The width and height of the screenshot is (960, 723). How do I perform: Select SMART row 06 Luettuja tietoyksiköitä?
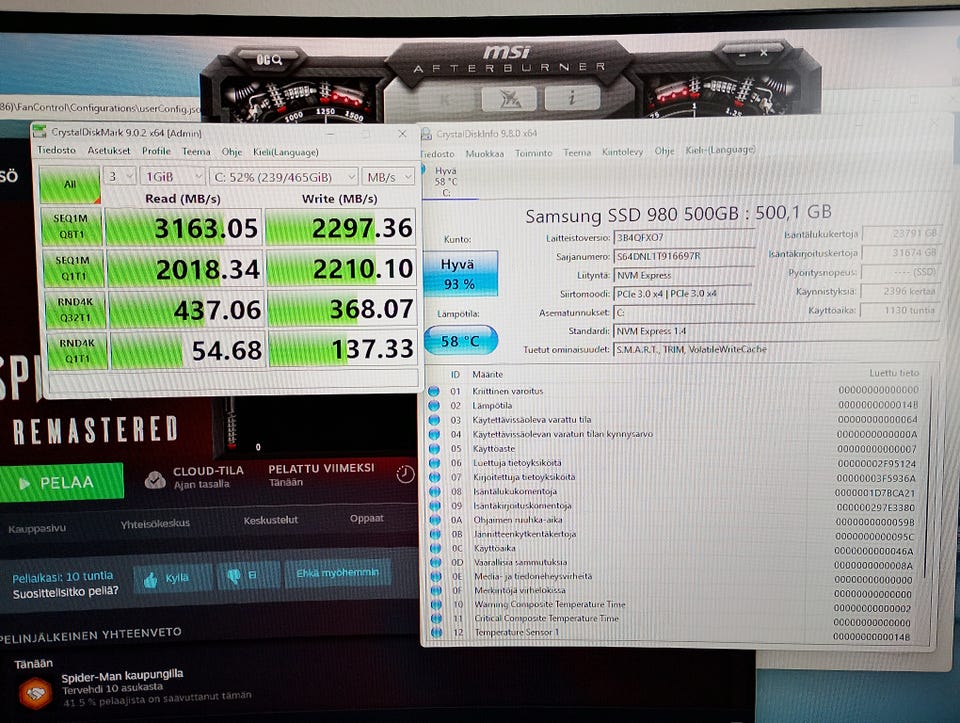click(x=675, y=463)
